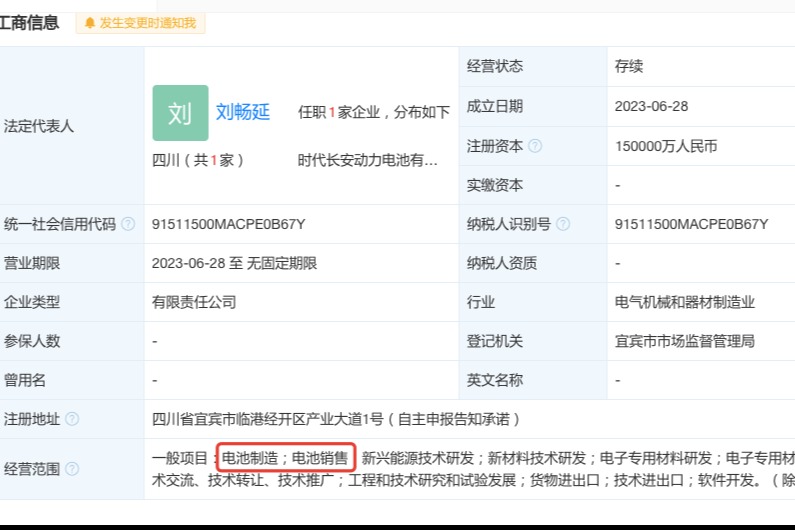Click 新兴能源技术研发 in business scope
This screenshot has width=795, height=530.
[x=418, y=459]
